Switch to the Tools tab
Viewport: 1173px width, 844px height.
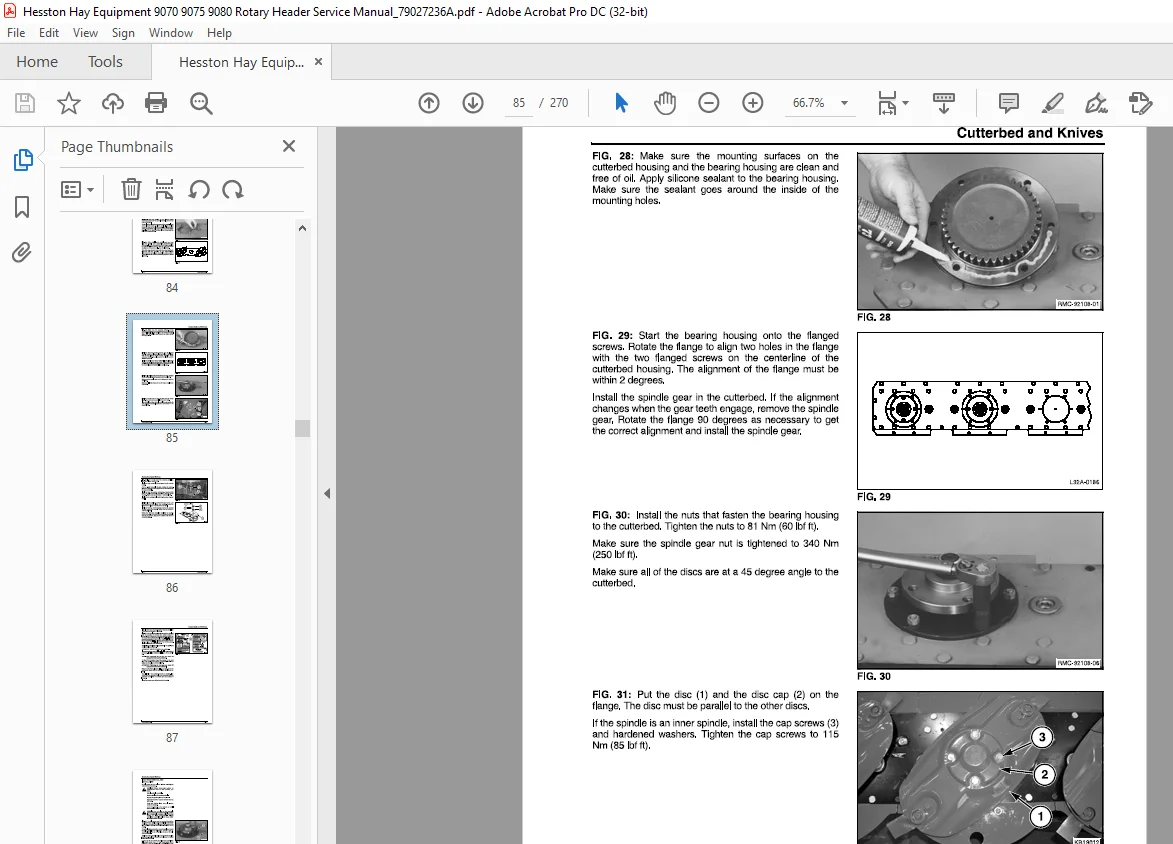pyautogui.click(x=105, y=61)
